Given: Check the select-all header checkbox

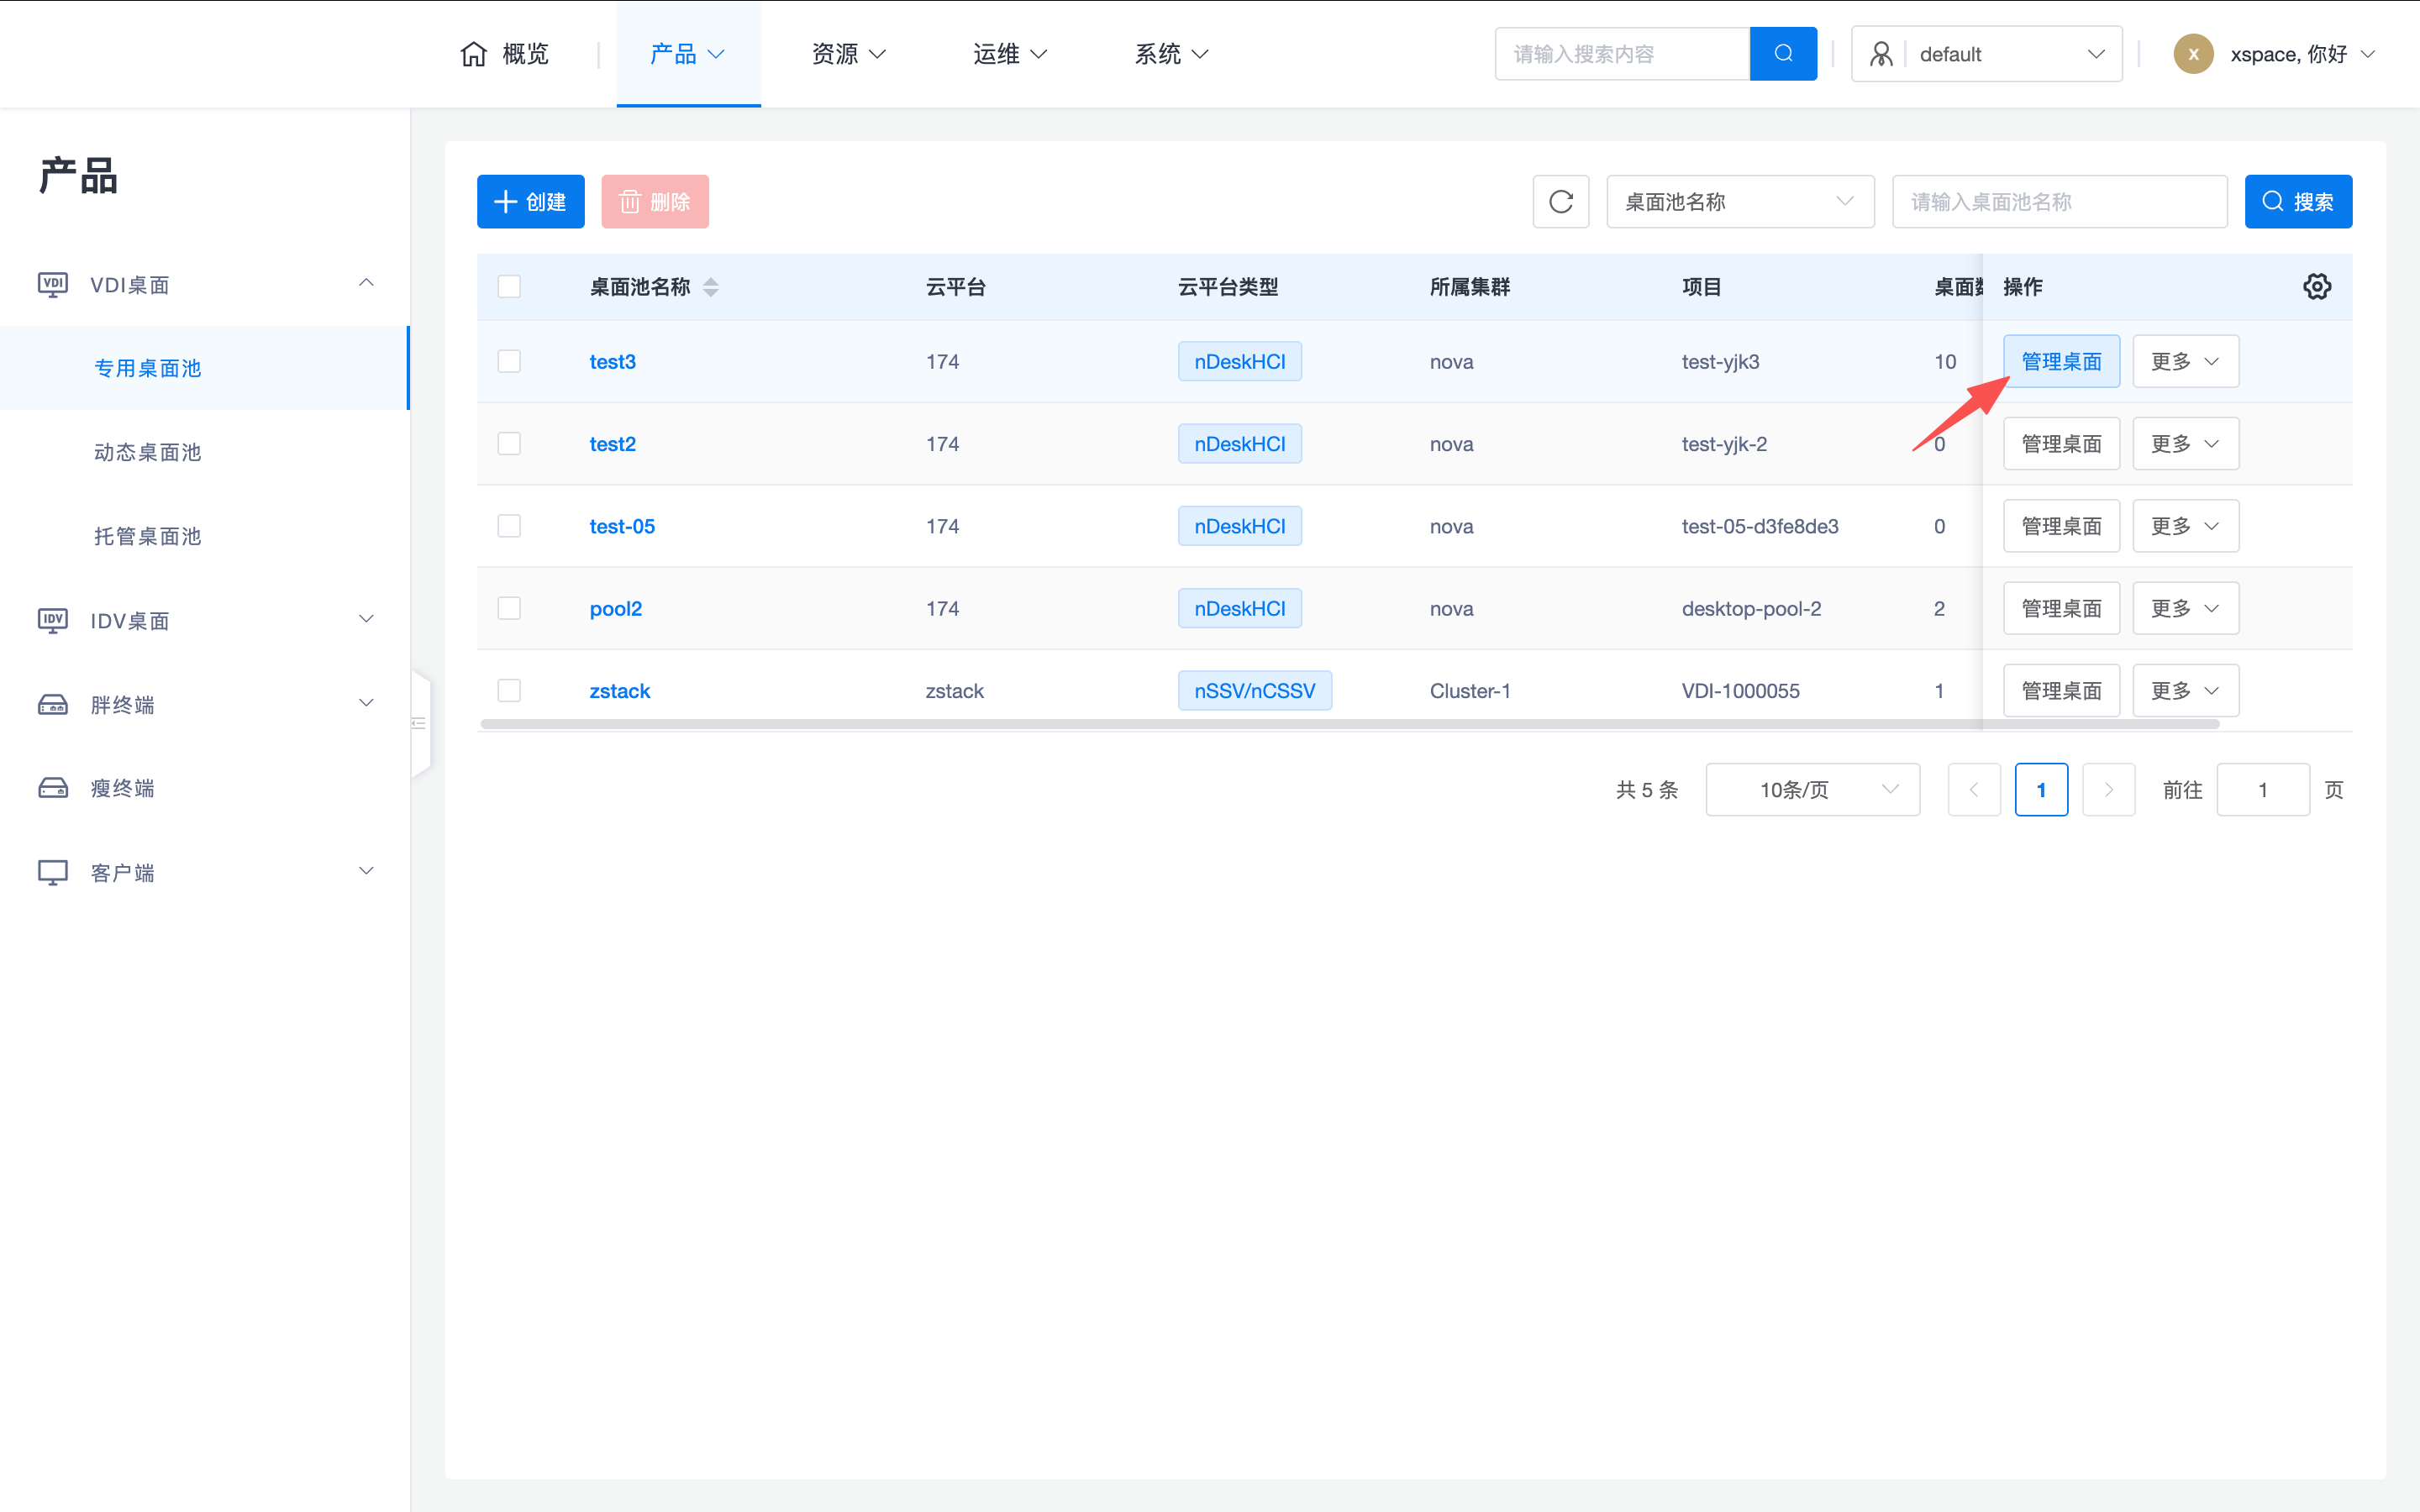Looking at the screenshot, I should (x=509, y=287).
